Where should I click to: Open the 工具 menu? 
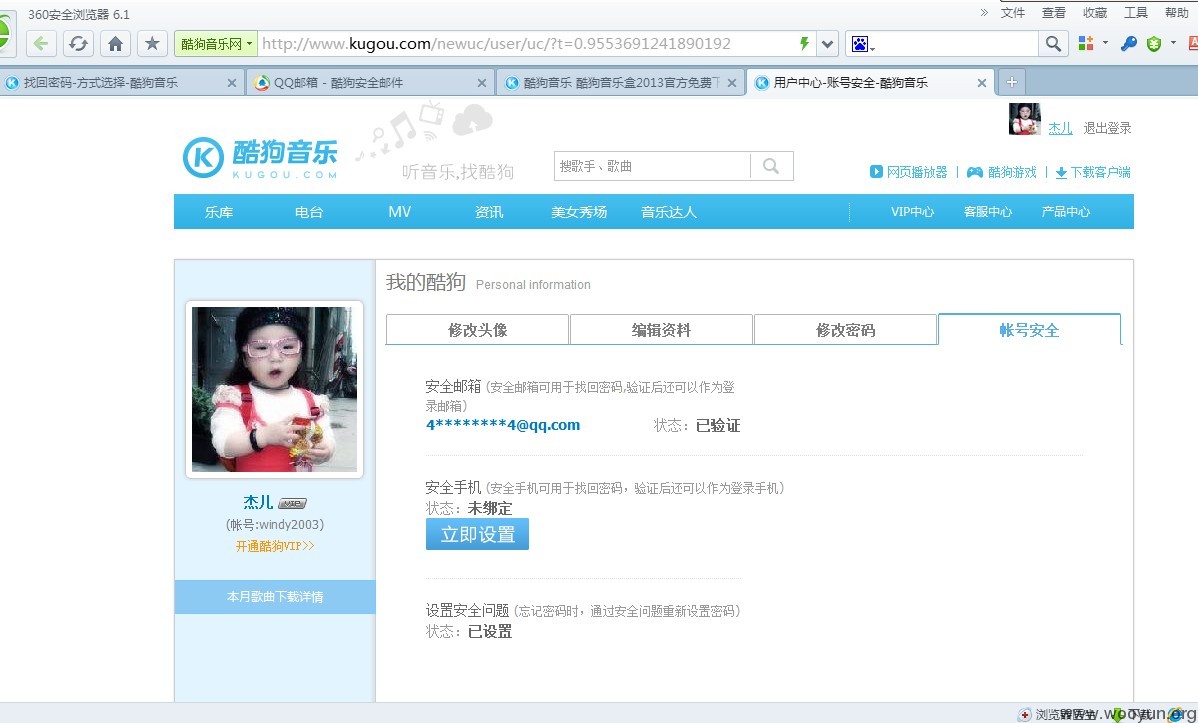(1136, 13)
